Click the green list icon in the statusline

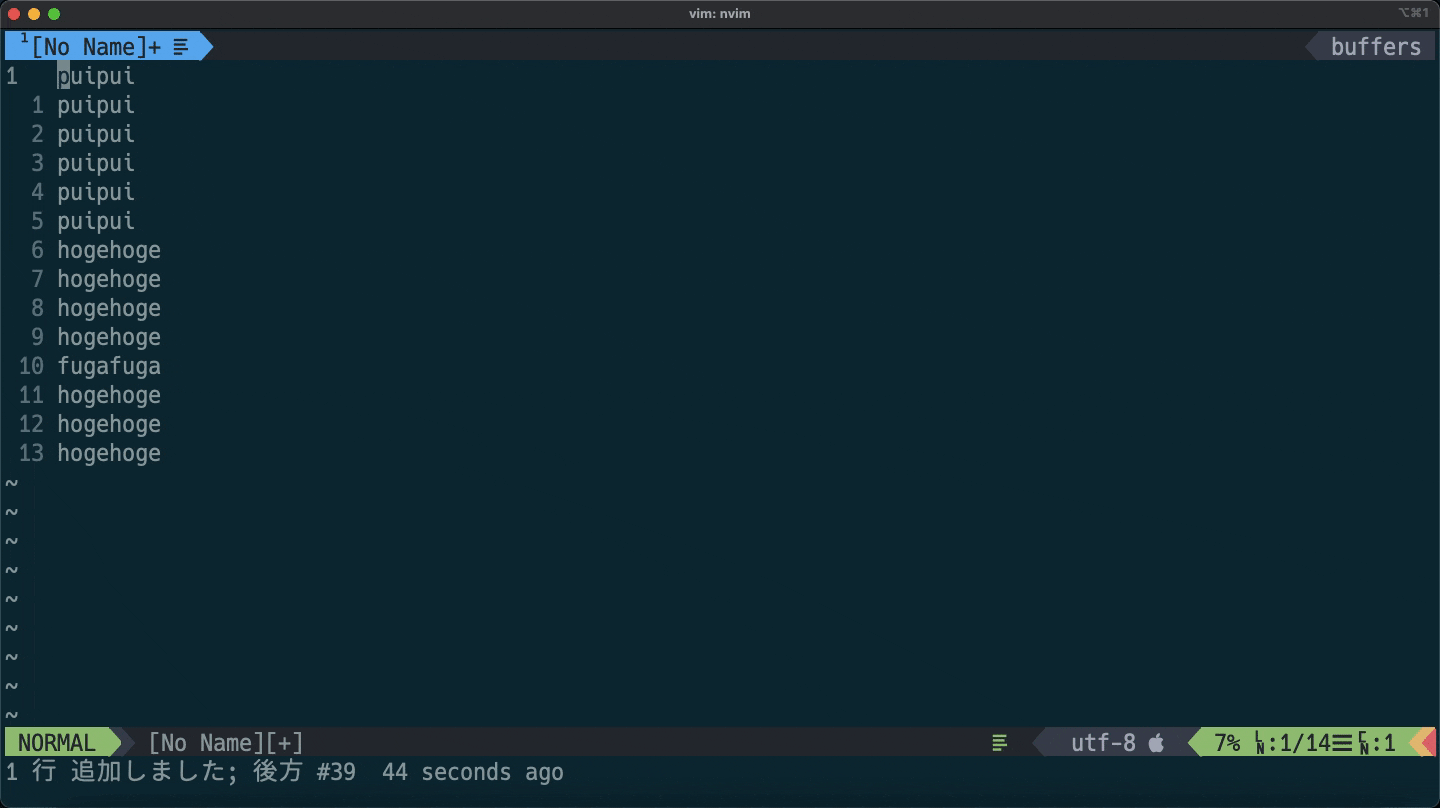point(999,742)
